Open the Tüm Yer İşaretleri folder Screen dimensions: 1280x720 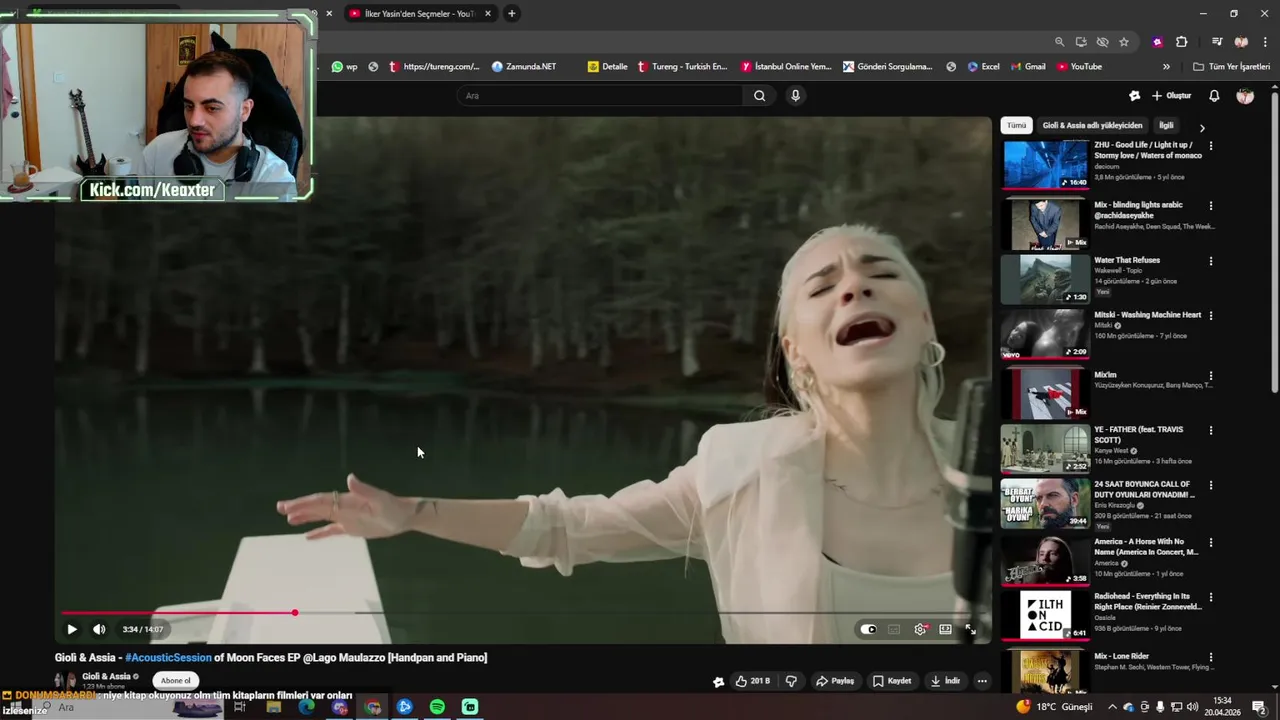[x=1231, y=67]
